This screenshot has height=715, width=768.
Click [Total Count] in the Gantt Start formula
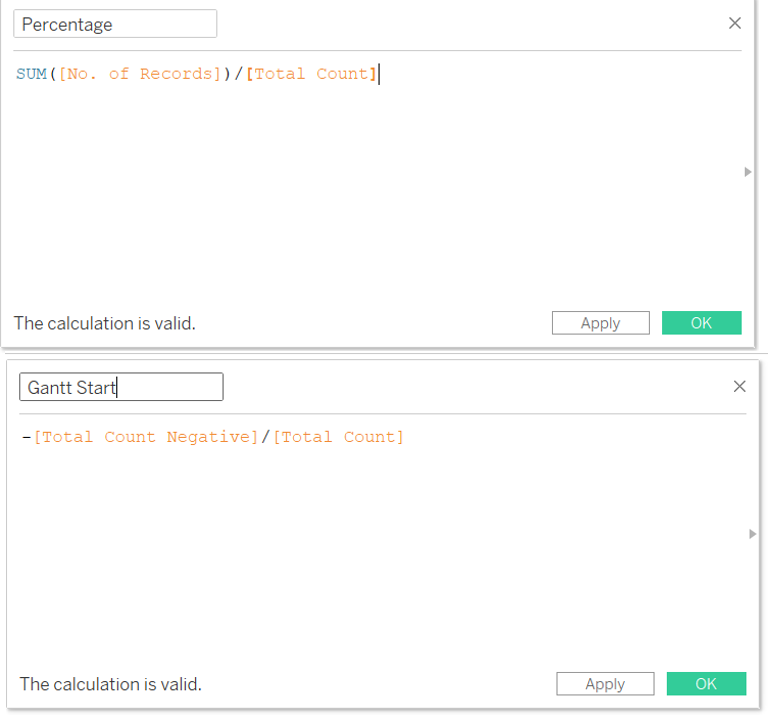pos(339,437)
